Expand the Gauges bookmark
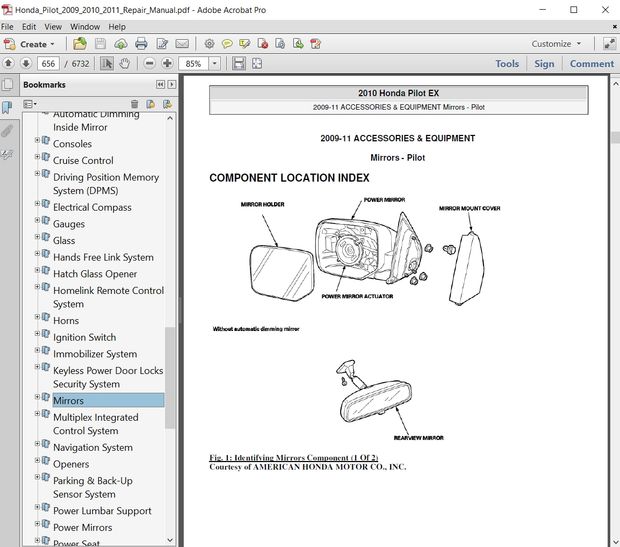 coord(37,220)
